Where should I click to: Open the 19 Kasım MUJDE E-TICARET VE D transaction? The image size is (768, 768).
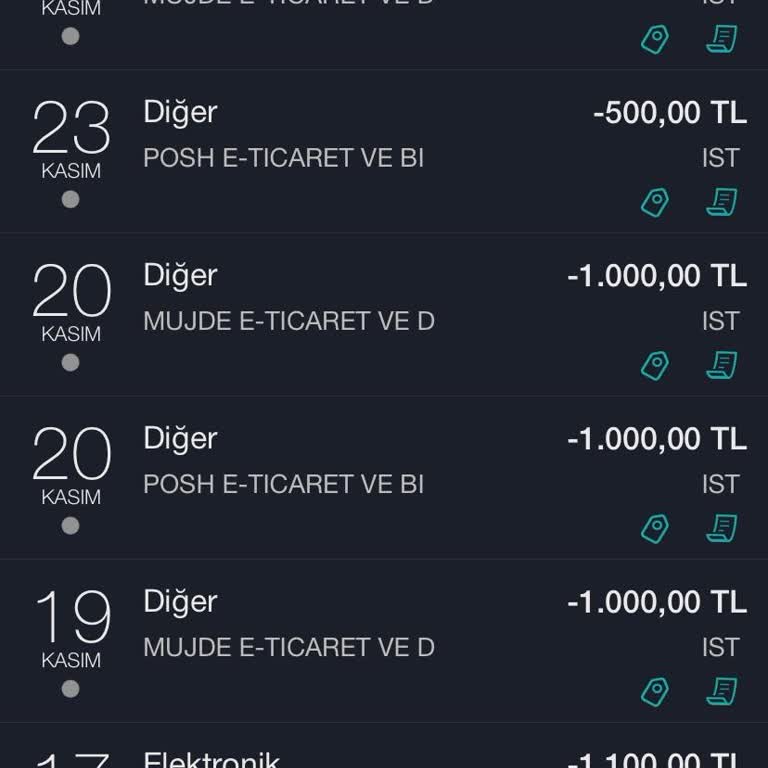click(289, 647)
